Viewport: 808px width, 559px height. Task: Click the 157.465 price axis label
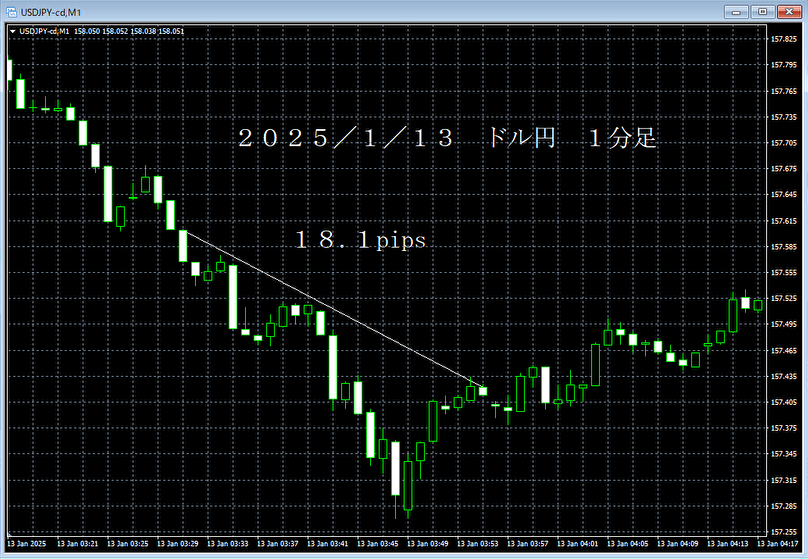tap(783, 350)
